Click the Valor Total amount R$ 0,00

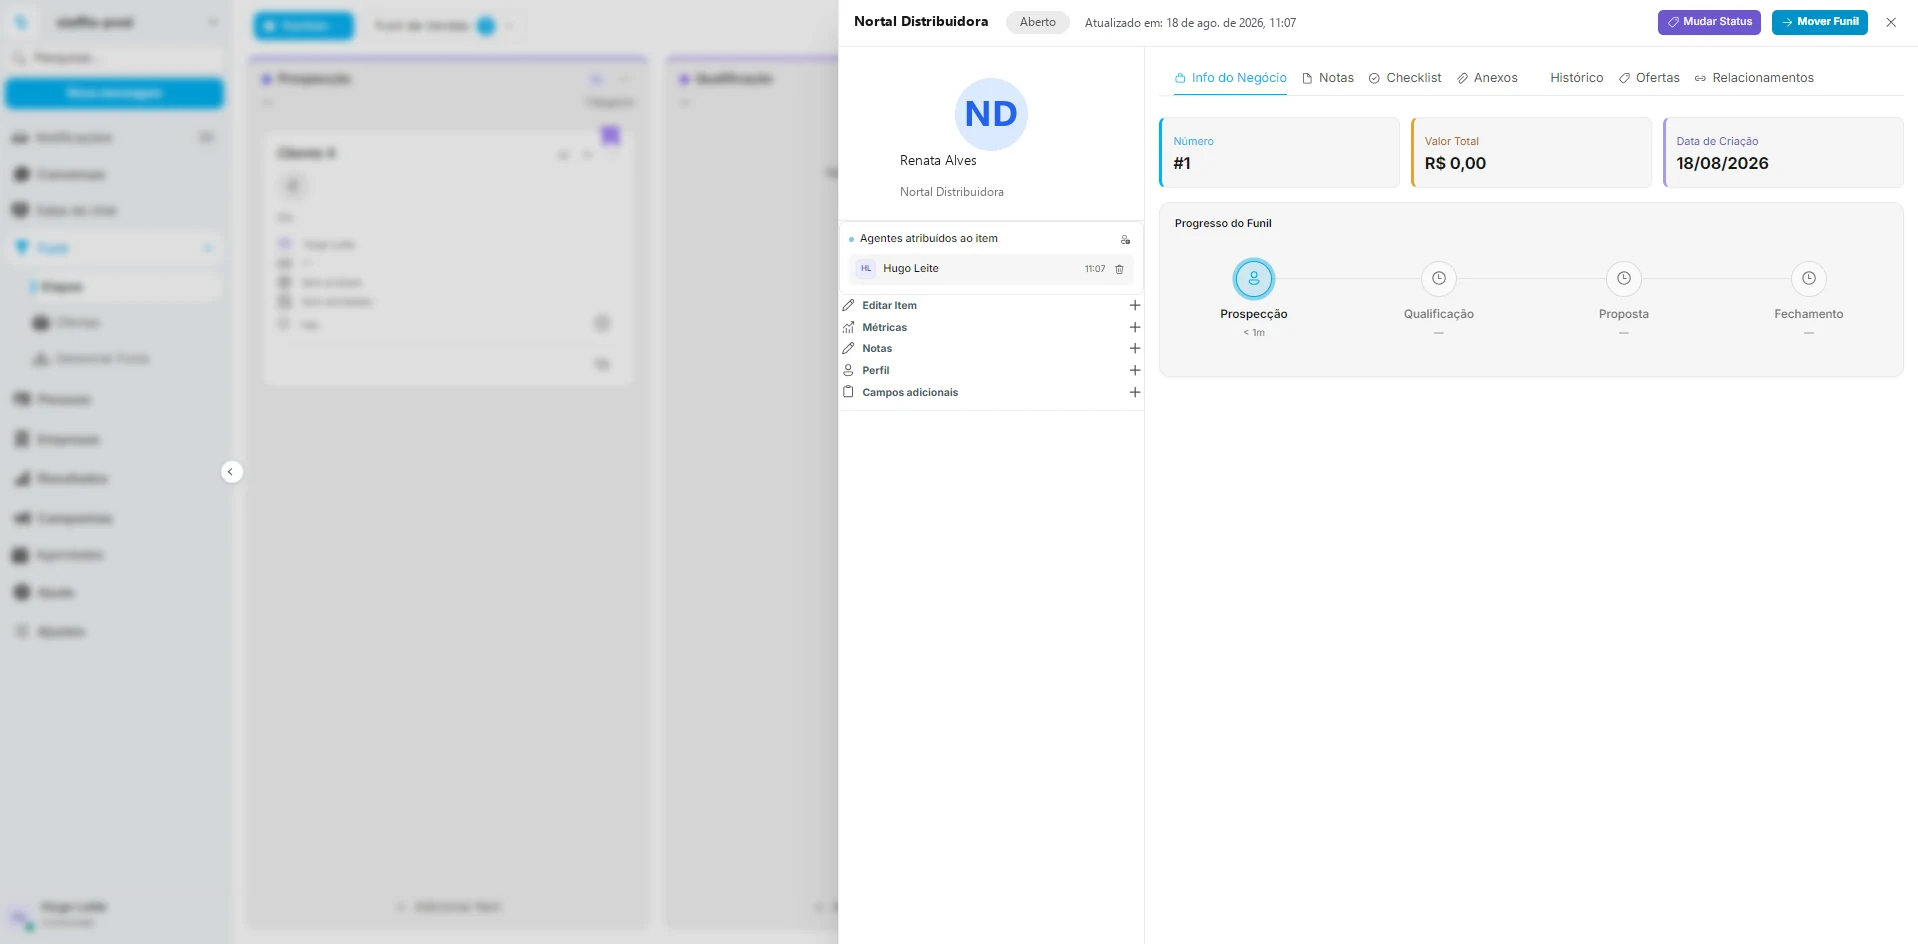[1455, 164]
